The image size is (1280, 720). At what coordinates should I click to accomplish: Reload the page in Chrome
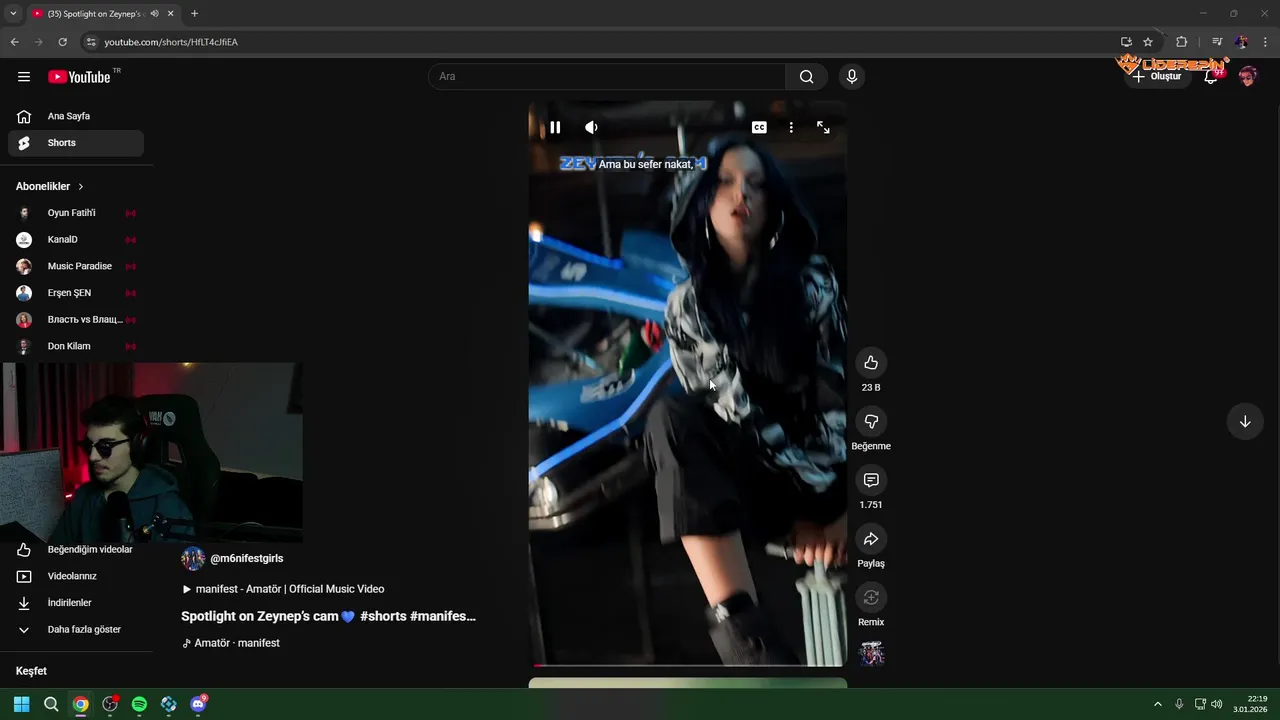point(62,42)
